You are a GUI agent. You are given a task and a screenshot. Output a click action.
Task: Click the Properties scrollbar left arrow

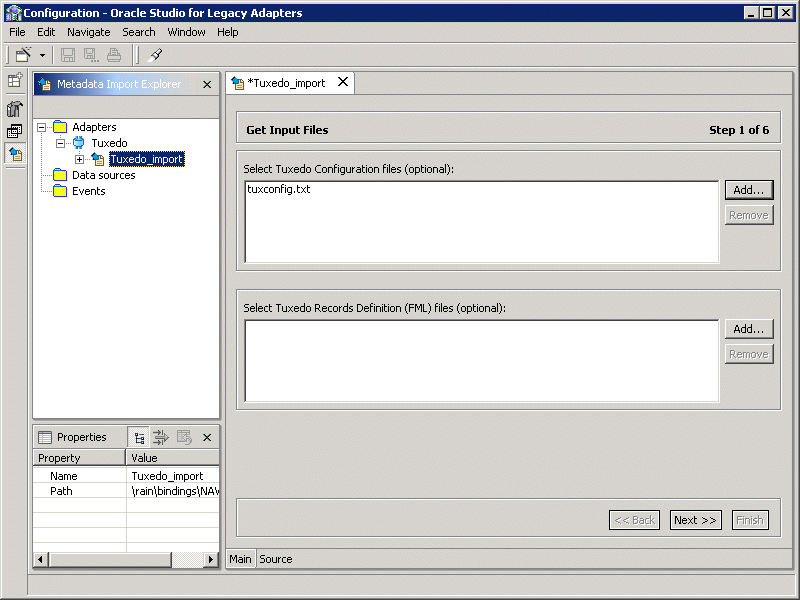point(40,560)
